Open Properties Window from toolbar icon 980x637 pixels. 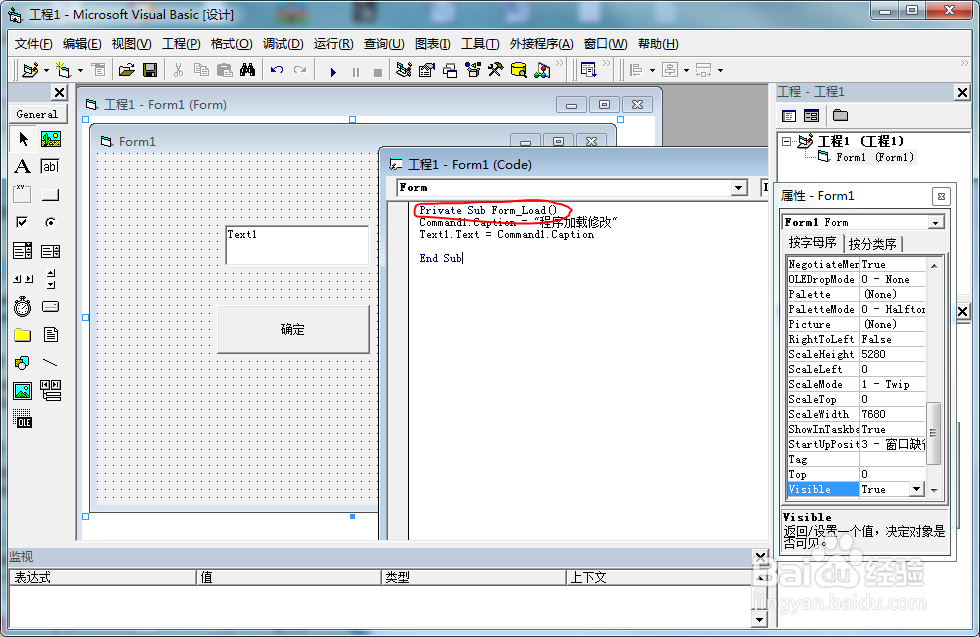[427, 70]
